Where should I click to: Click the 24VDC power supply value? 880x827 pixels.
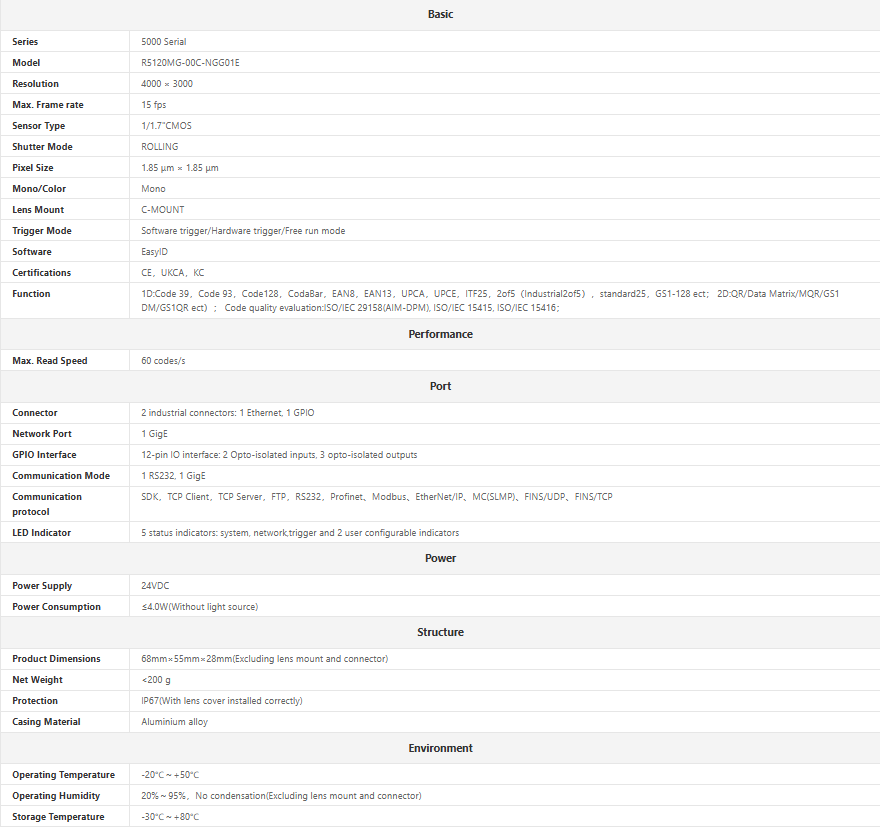click(156, 586)
